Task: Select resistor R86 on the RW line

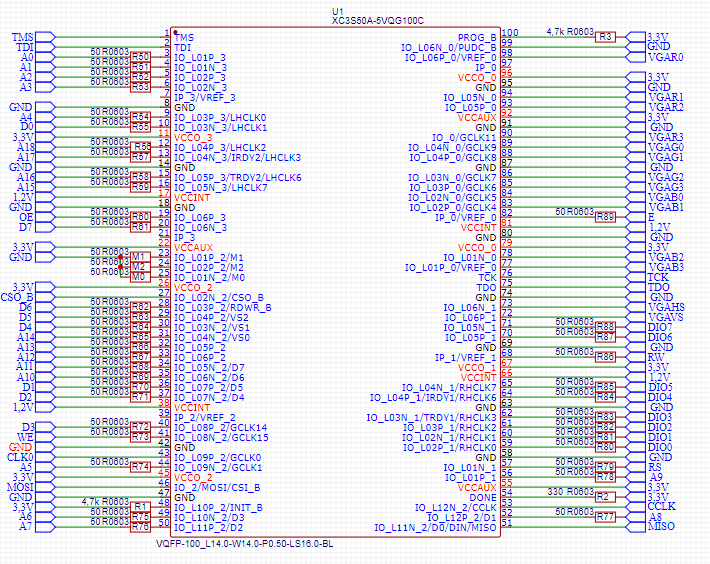Action: pos(605,357)
